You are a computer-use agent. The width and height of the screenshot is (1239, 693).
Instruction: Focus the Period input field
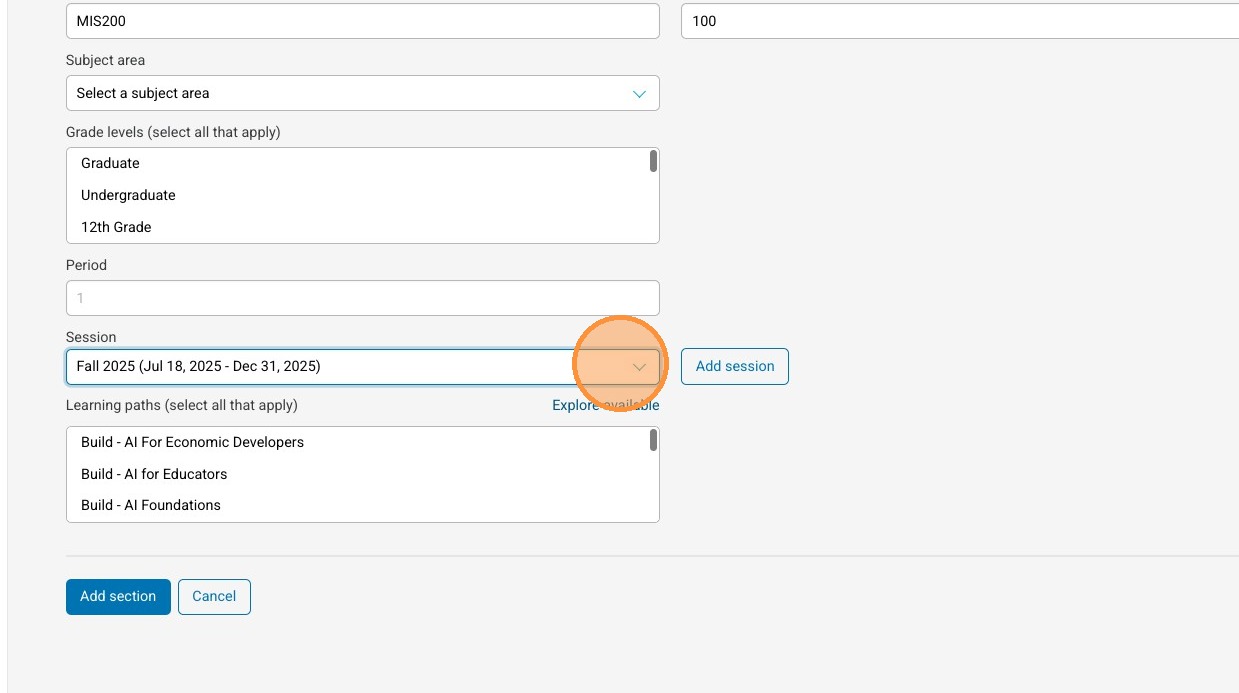pos(362,298)
